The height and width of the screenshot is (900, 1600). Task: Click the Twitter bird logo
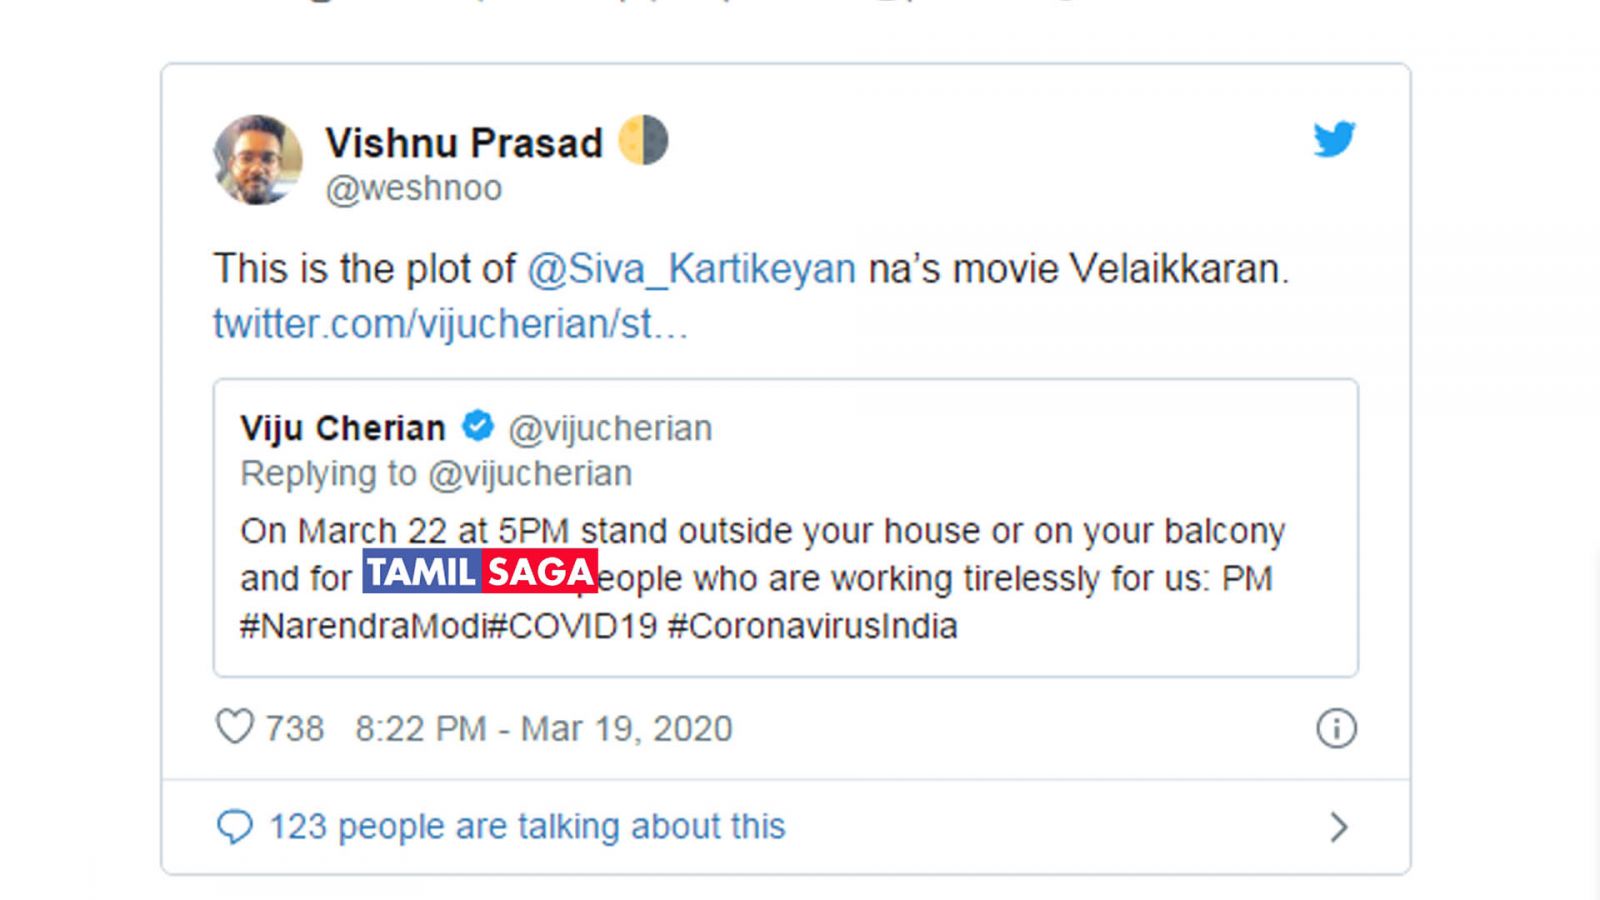tap(1334, 140)
